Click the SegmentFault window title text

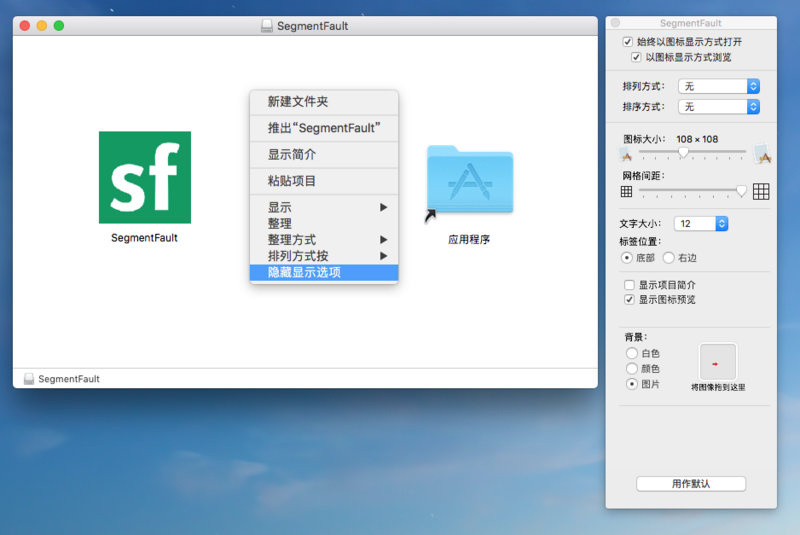(312, 26)
